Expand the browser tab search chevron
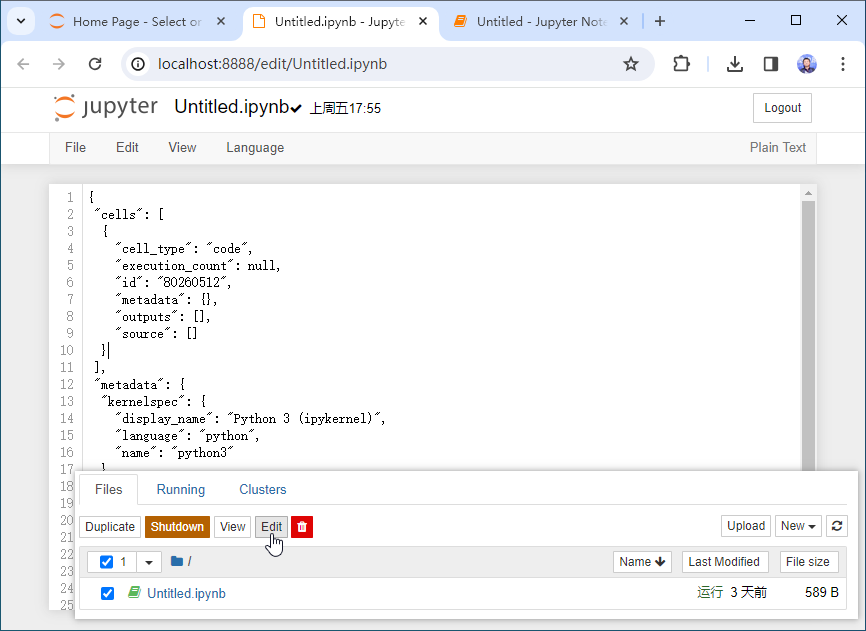The image size is (866, 631). pyautogui.click(x=20, y=21)
